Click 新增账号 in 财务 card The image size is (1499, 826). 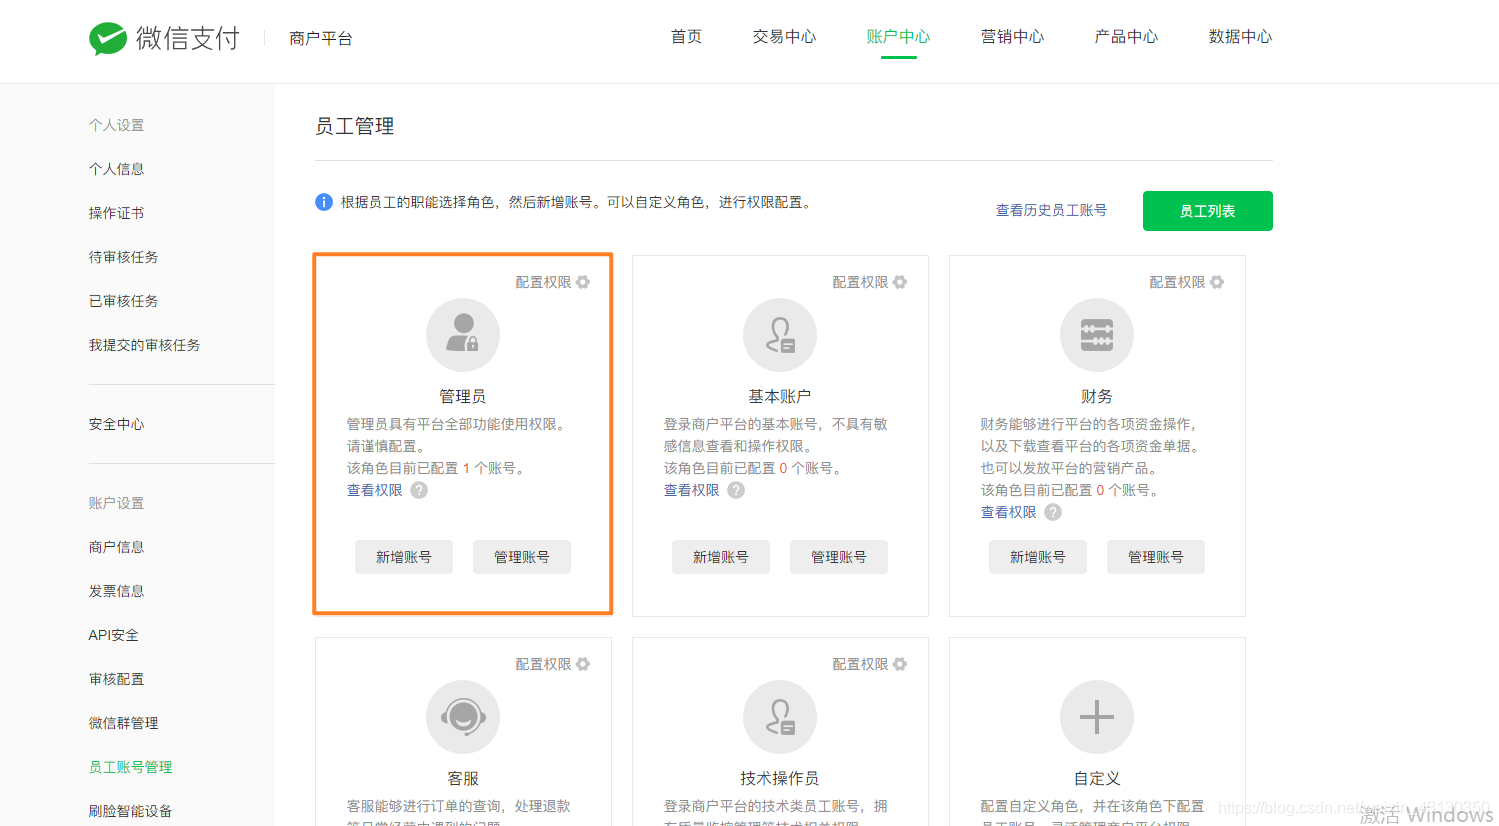pos(1038,557)
